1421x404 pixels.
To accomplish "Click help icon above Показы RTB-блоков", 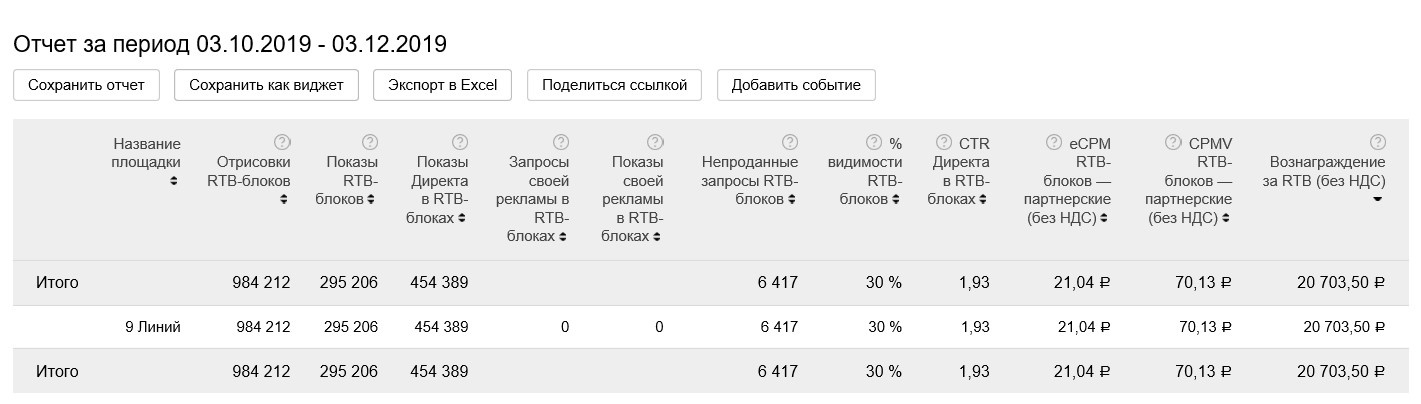I will click(x=370, y=142).
